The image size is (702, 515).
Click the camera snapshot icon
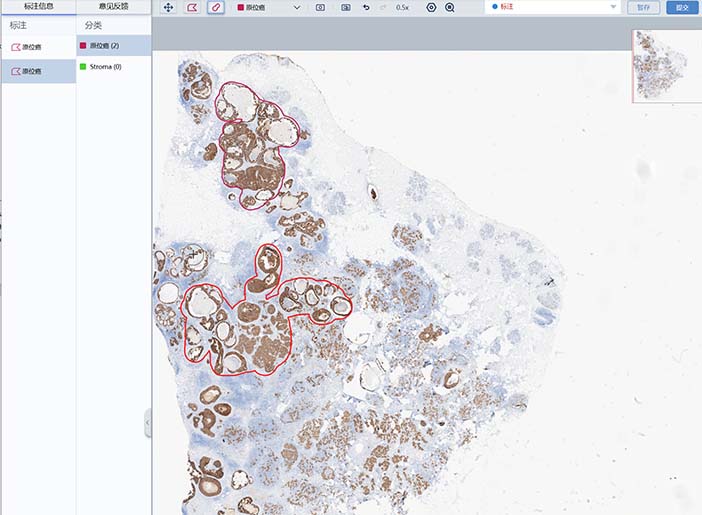(x=345, y=7)
